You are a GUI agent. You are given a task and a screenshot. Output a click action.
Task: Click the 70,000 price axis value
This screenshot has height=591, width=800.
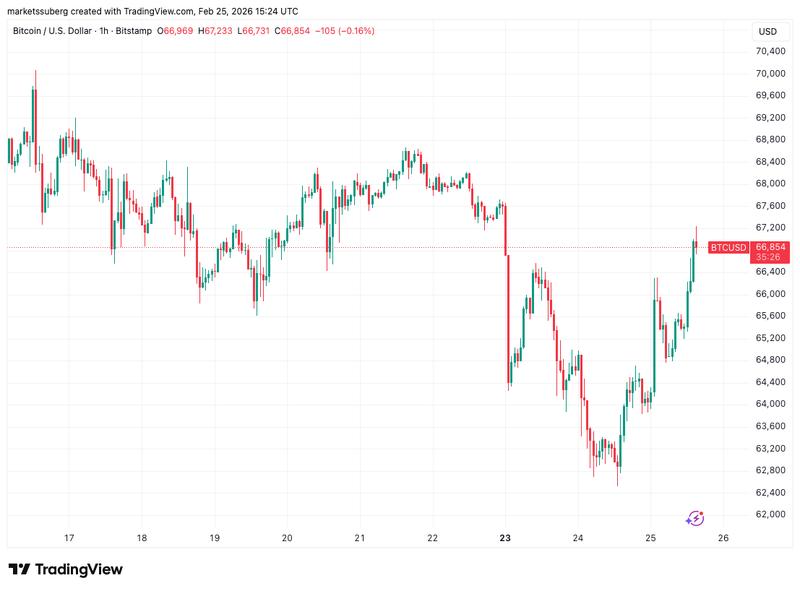[x=769, y=74]
